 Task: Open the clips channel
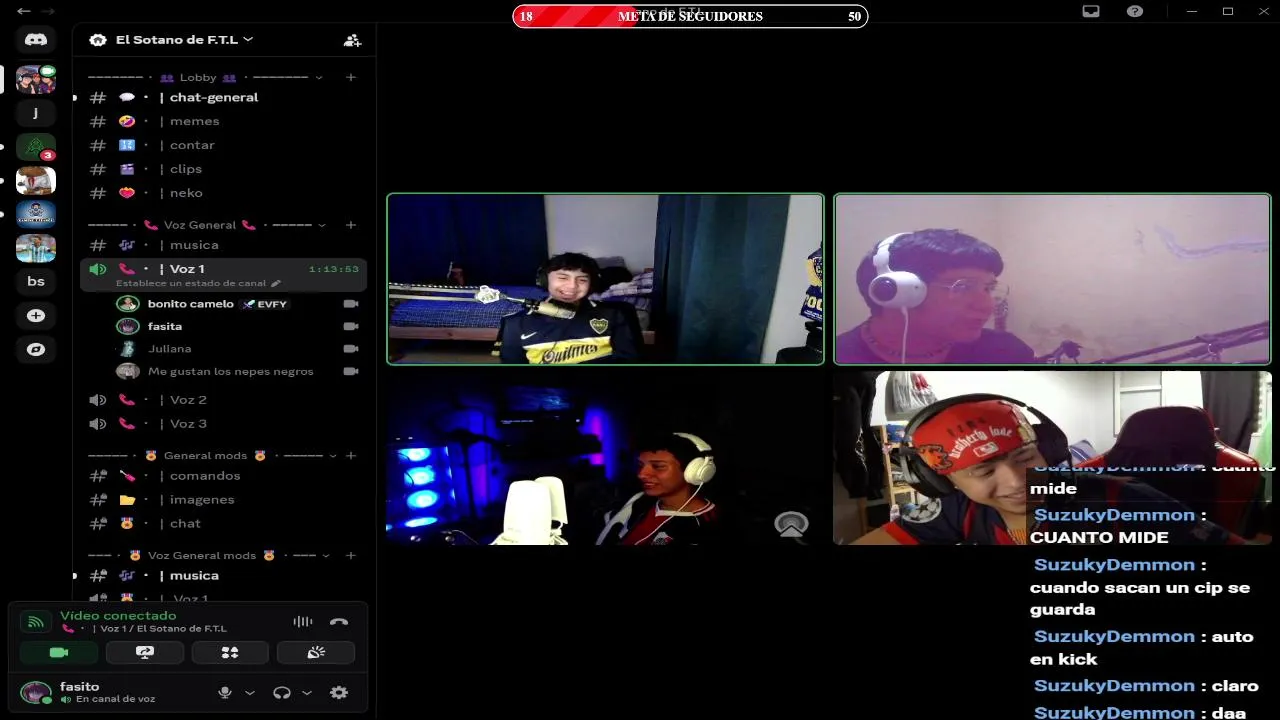223,169
